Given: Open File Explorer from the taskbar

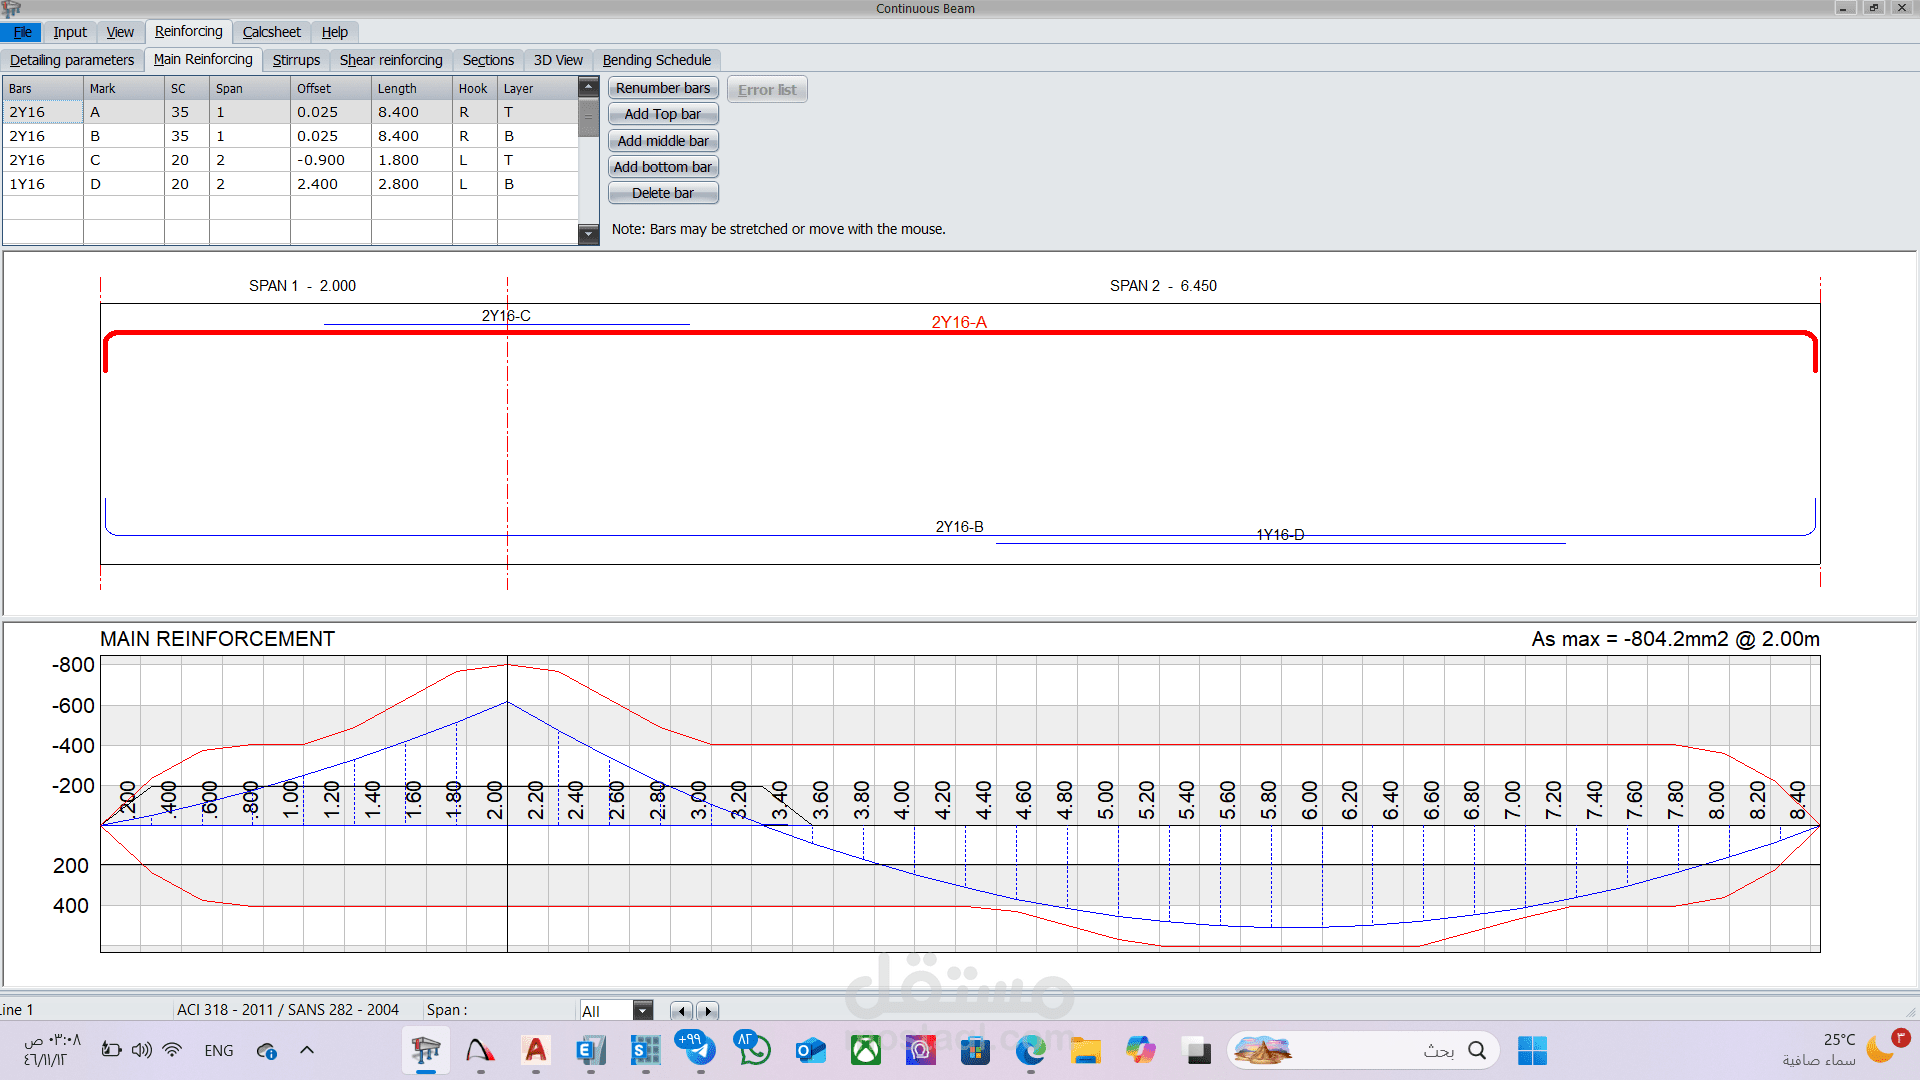Looking at the screenshot, I should pos(1085,1050).
